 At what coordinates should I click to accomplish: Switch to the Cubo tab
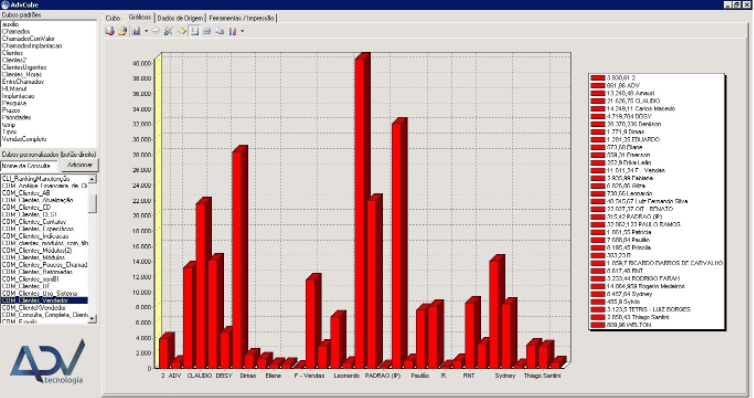113,18
